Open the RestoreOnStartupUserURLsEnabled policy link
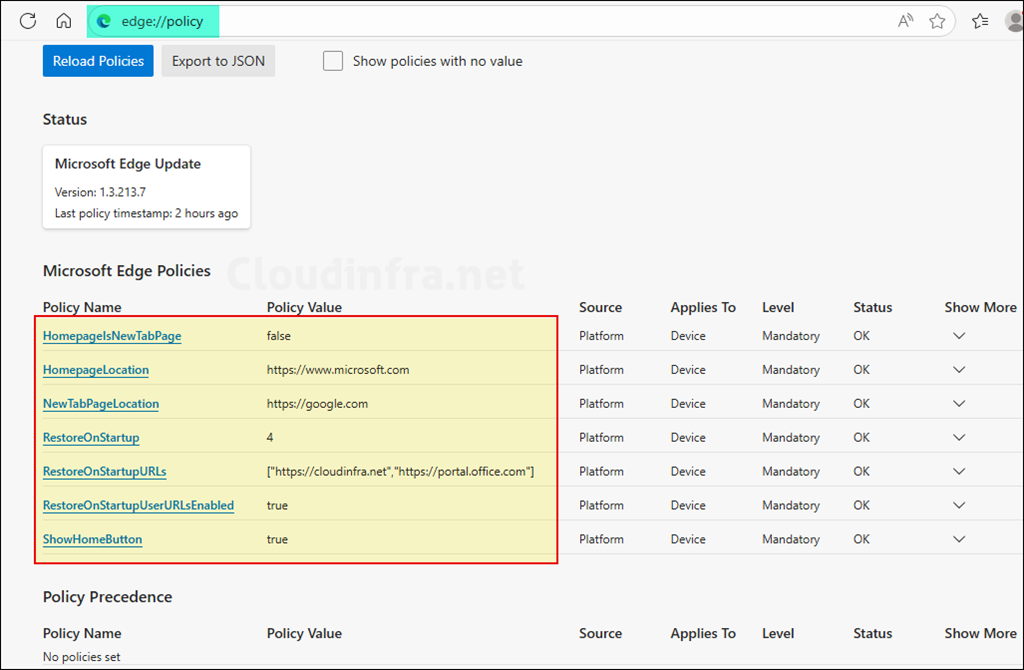Viewport: 1024px width, 670px height. [x=138, y=505]
